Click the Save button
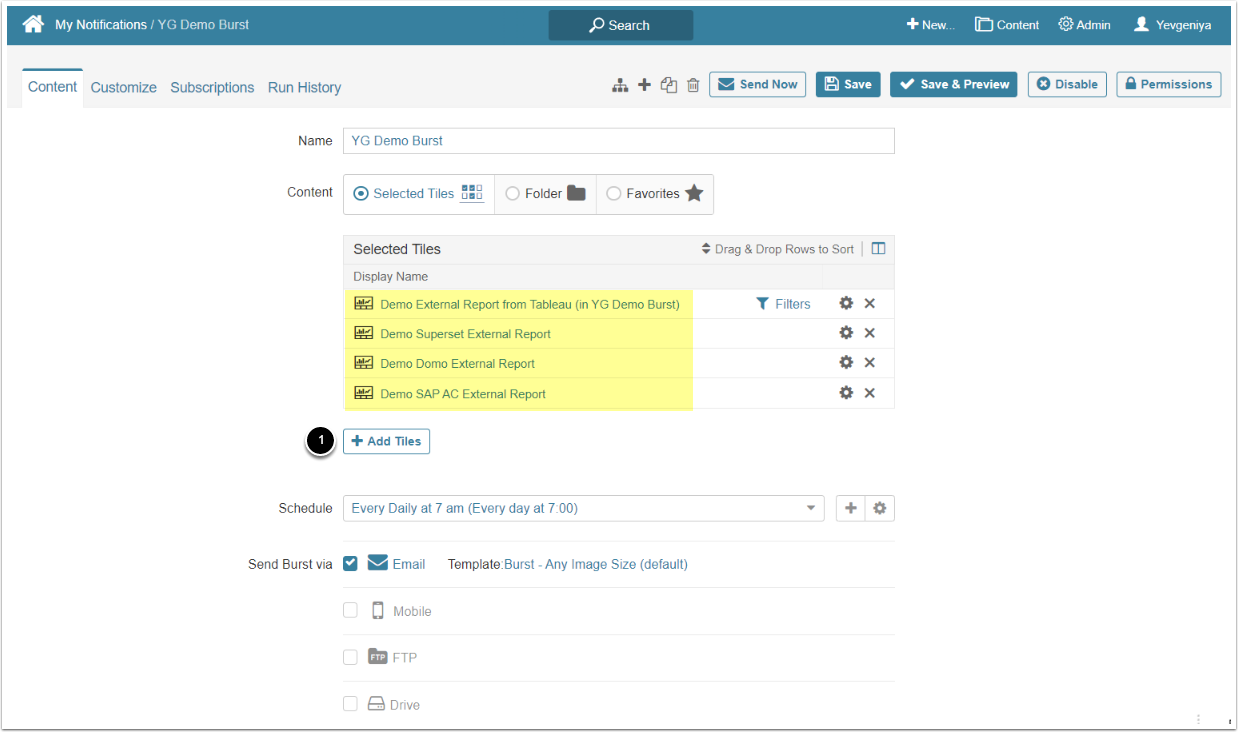This screenshot has width=1238, height=732. (x=848, y=85)
